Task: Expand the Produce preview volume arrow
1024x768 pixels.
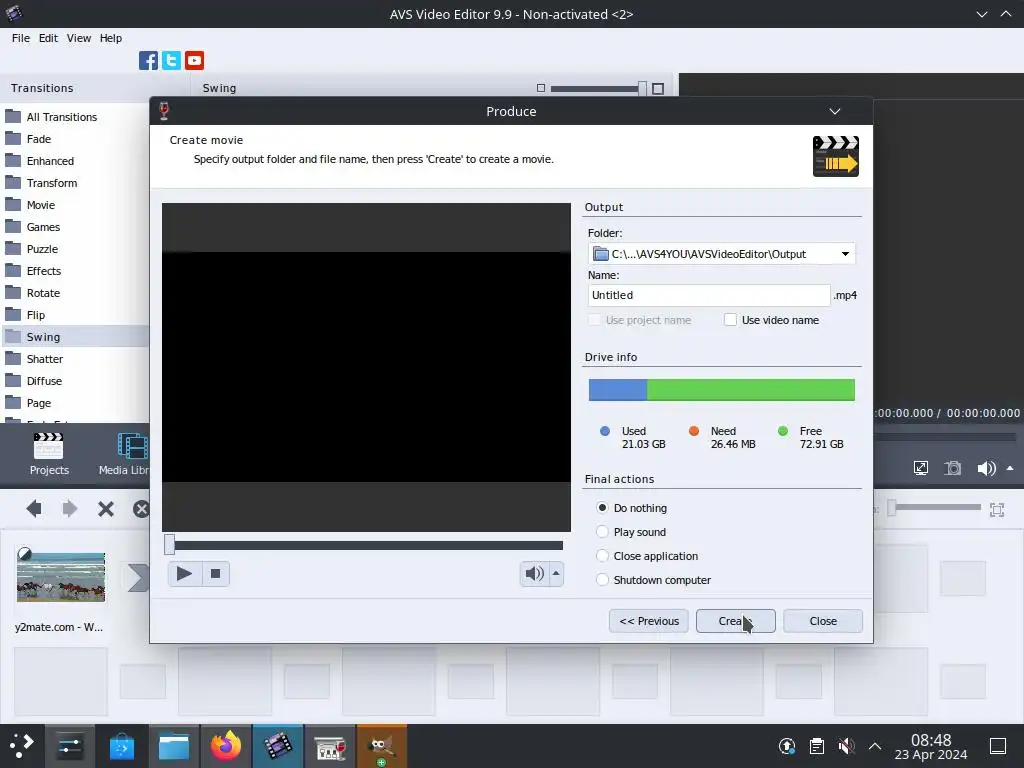Action: [556, 574]
